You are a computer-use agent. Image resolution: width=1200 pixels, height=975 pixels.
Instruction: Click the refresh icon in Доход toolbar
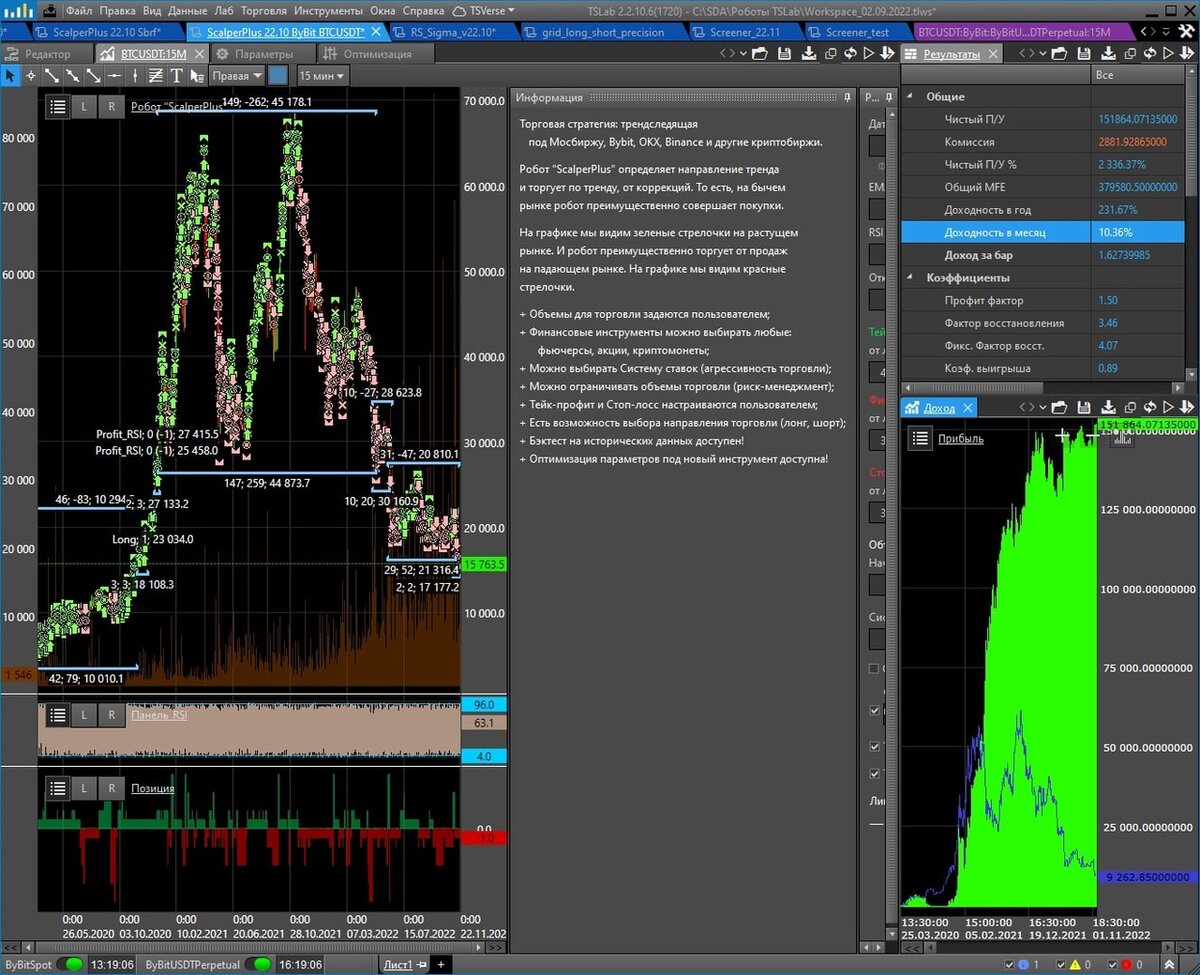(1150, 407)
